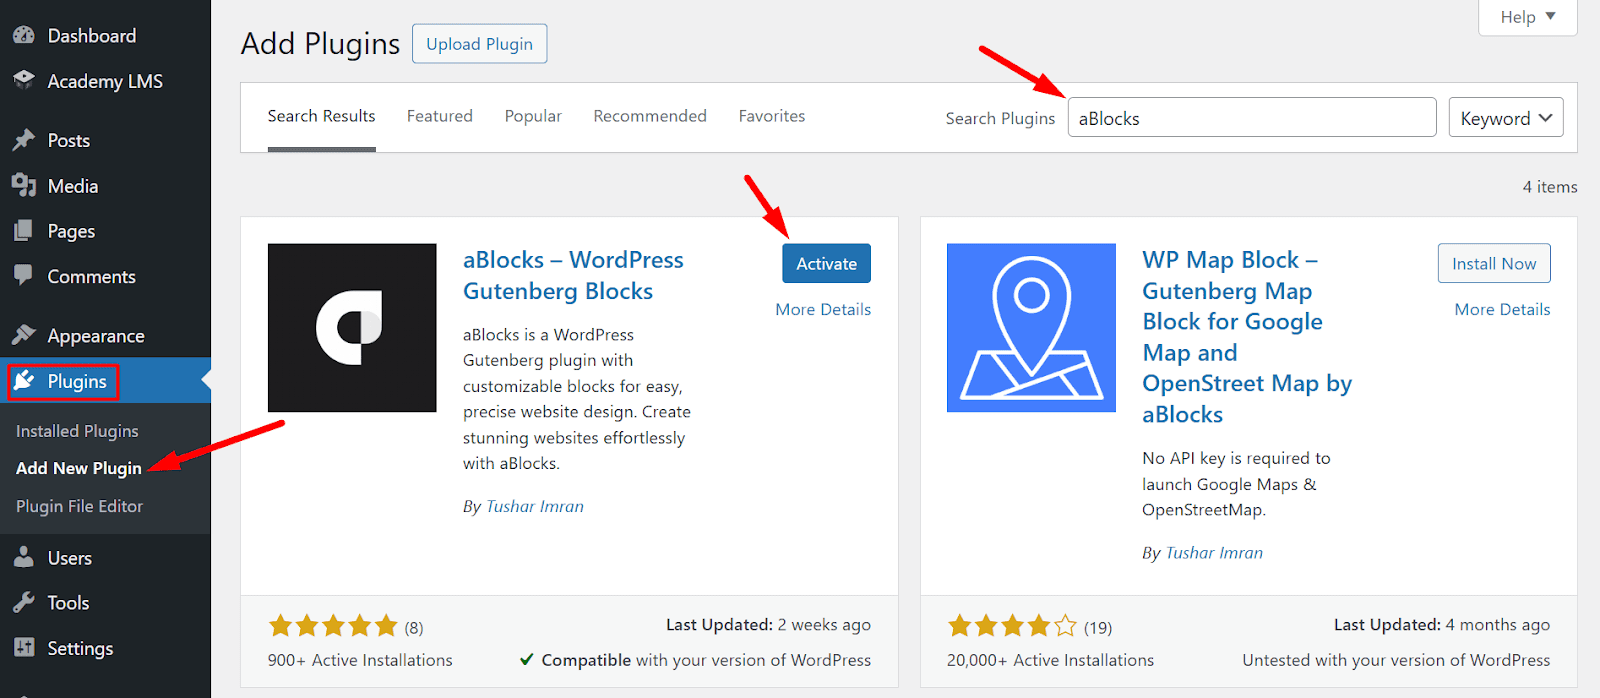
Task: Open aBlocks – WordPress Gutenberg Blocks title link
Action: click(x=573, y=275)
